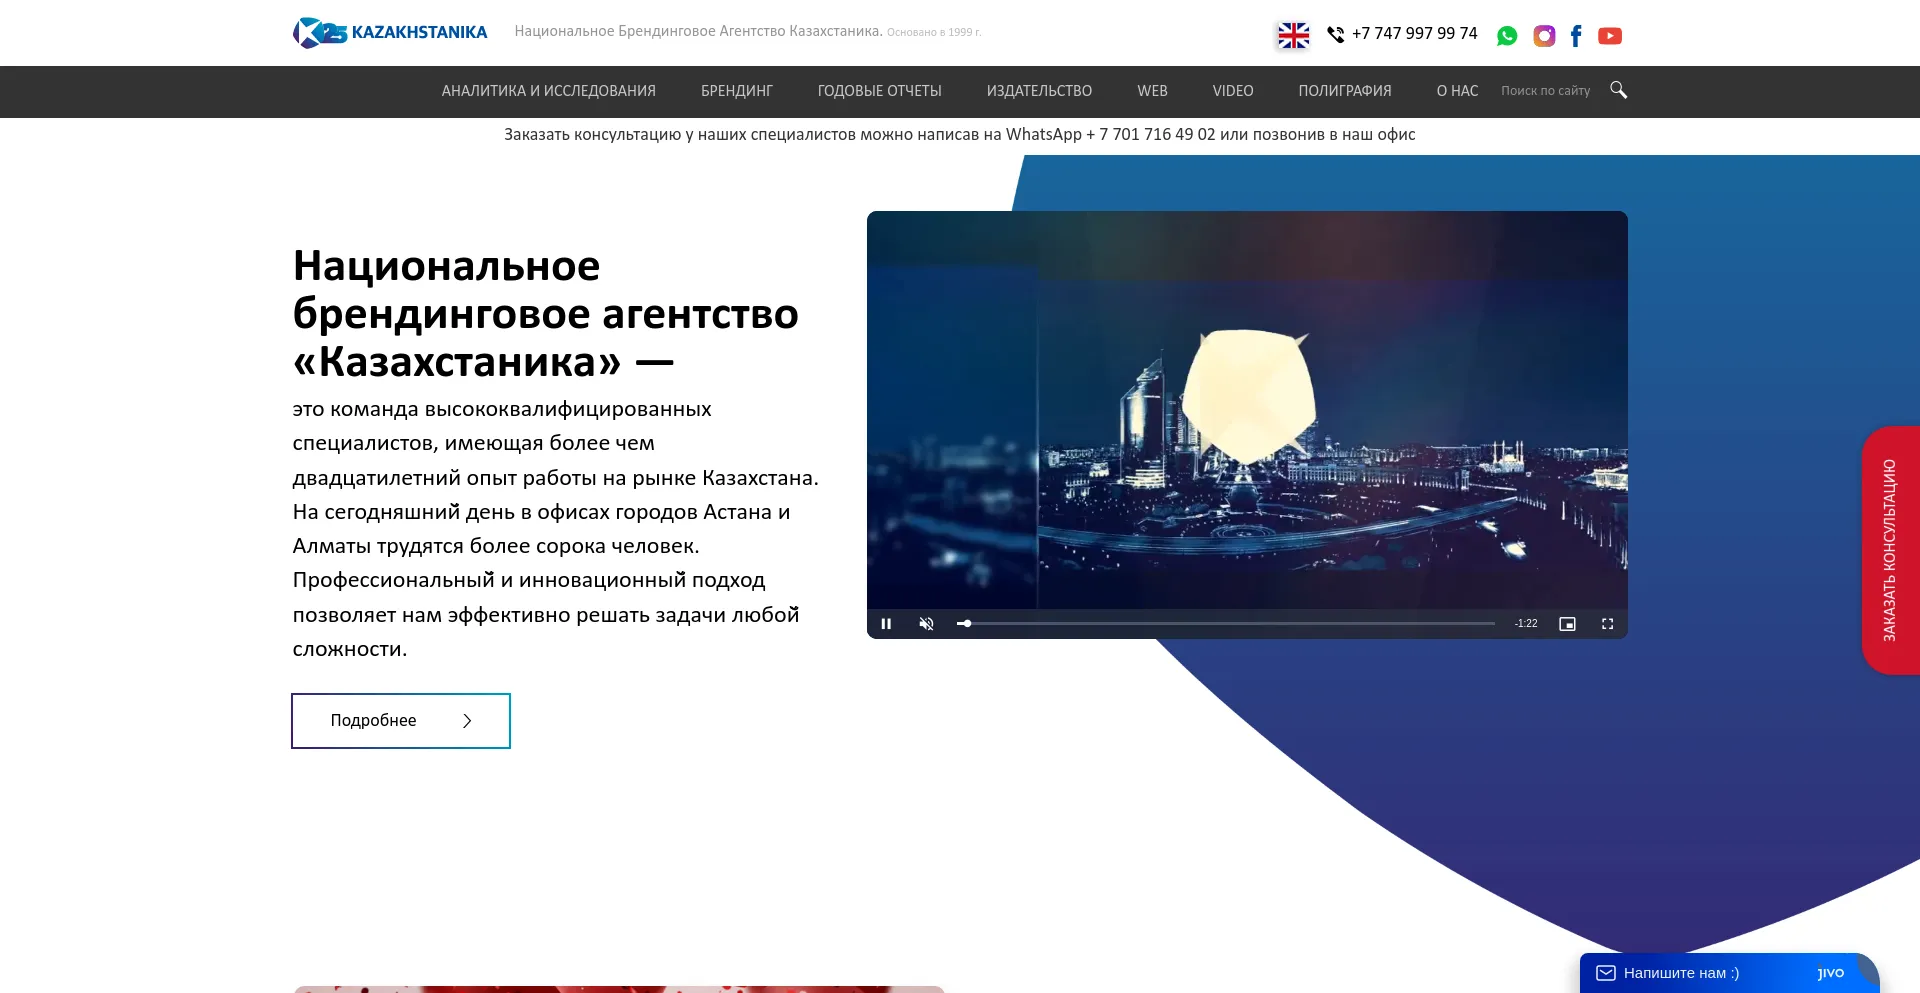1920x993 pixels.
Task: Open the Брендинг menu item
Action: click(736, 91)
